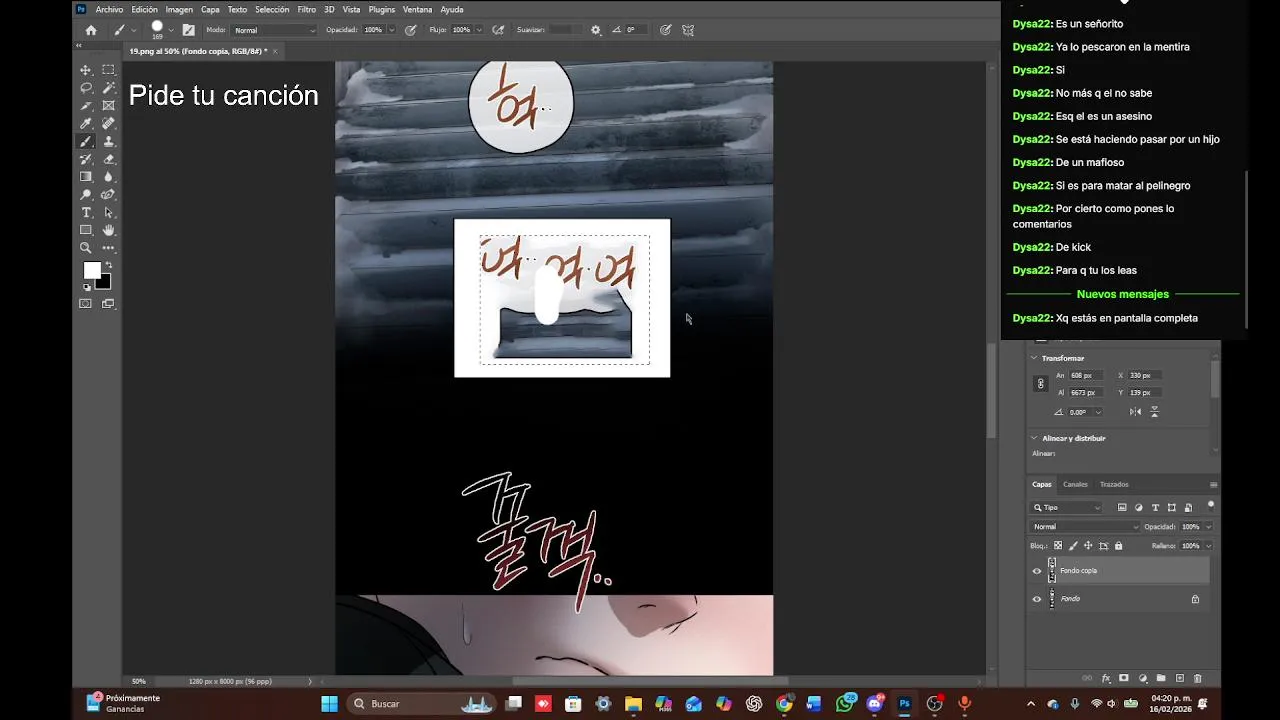The height and width of the screenshot is (720, 1280).
Task: Select the Rectangular Marquee tool
Action: [108, 70]
